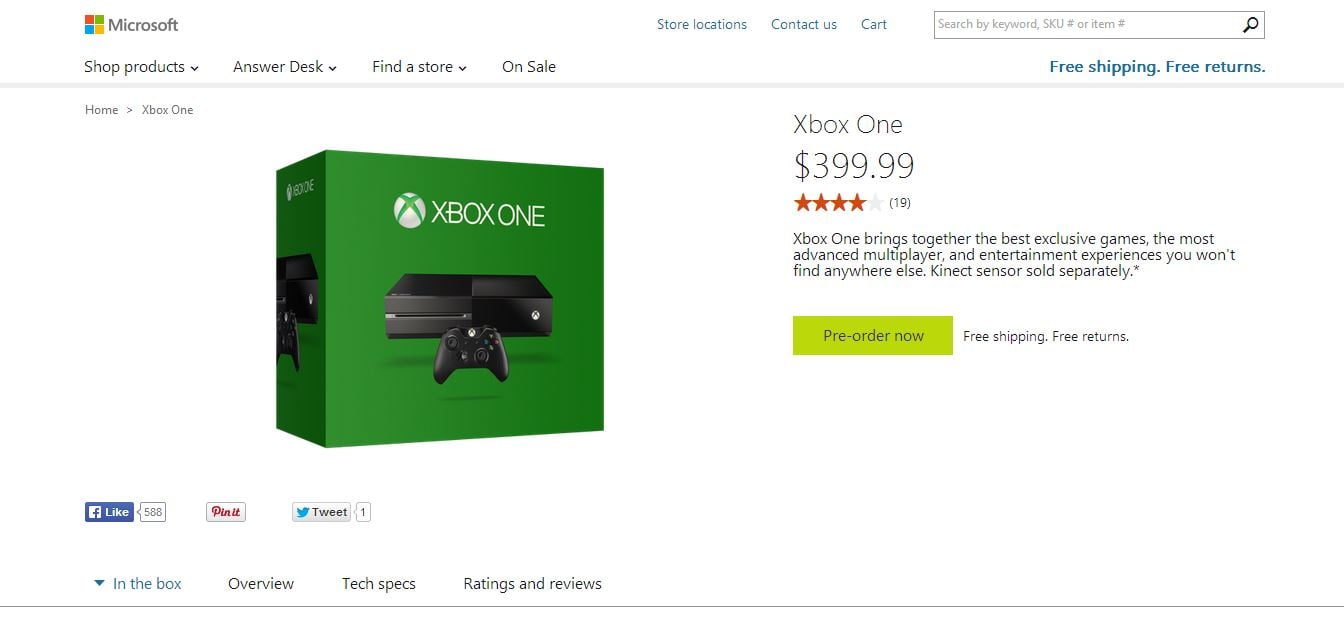Screen dimensions: 1344x626
Task: Collapse the In the box section
Action: [138, 584]
